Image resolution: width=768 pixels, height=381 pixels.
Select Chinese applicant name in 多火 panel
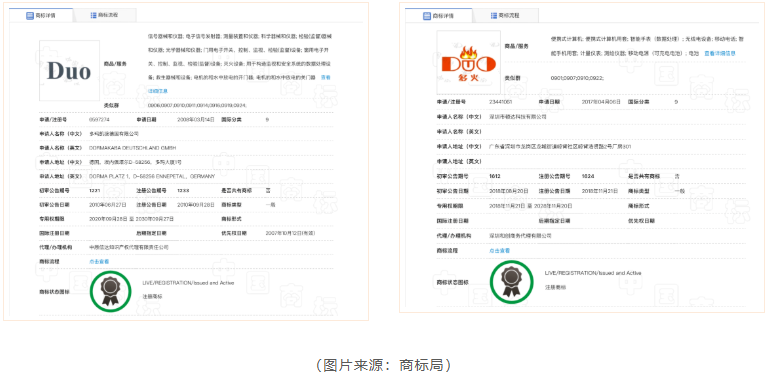518,117
